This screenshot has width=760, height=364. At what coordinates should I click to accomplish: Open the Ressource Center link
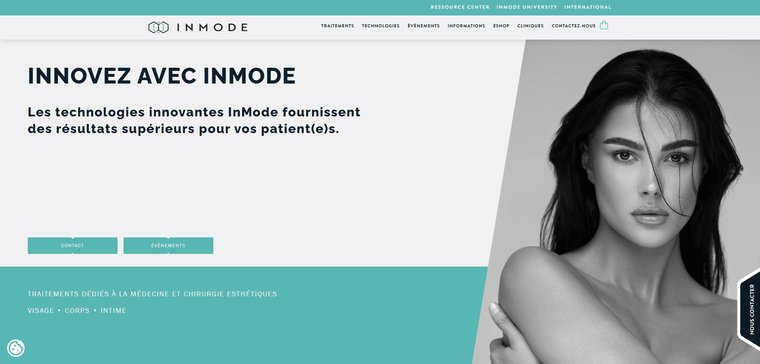460,7
